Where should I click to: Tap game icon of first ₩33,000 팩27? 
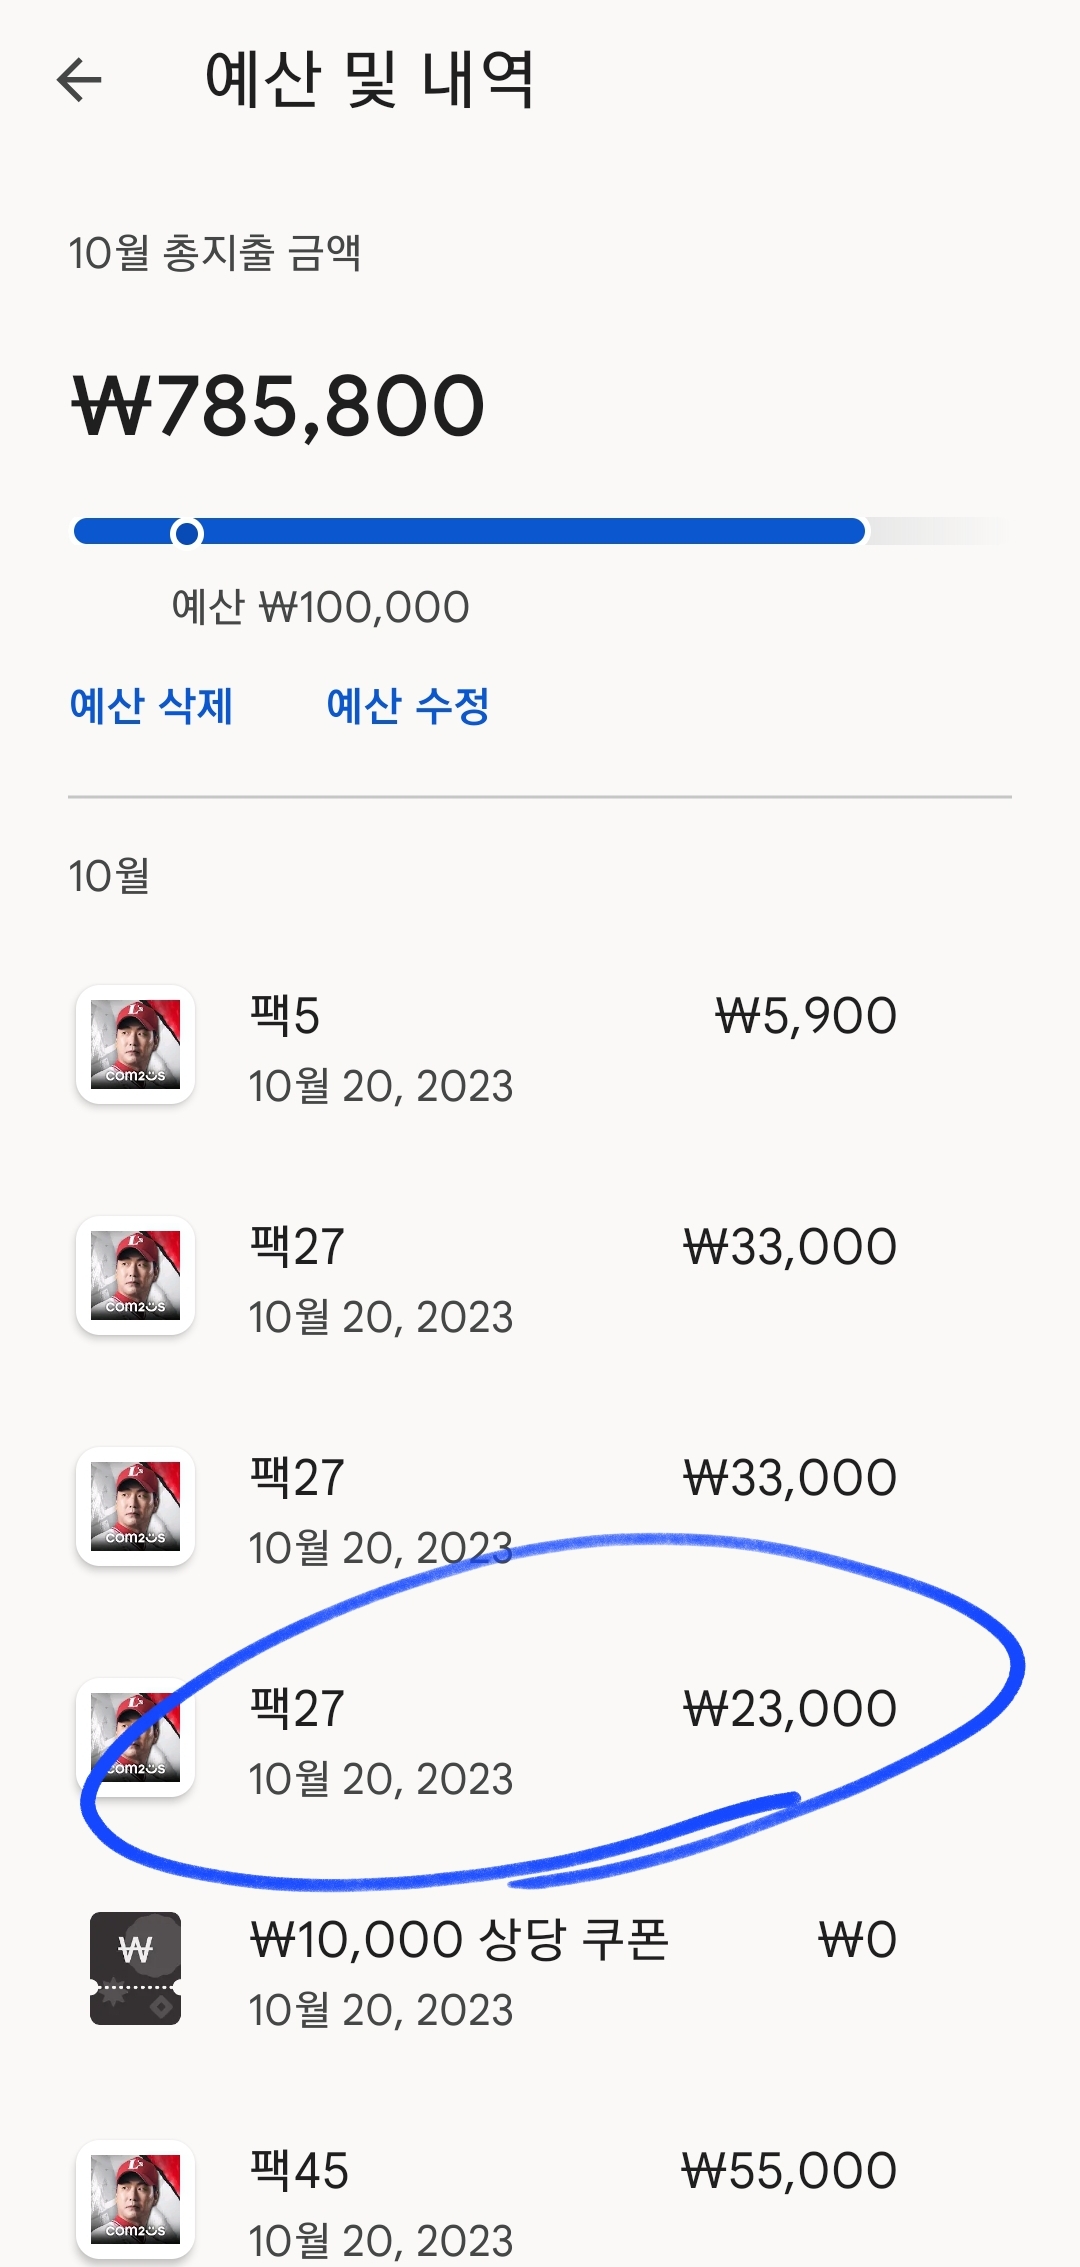point(136,1275)
